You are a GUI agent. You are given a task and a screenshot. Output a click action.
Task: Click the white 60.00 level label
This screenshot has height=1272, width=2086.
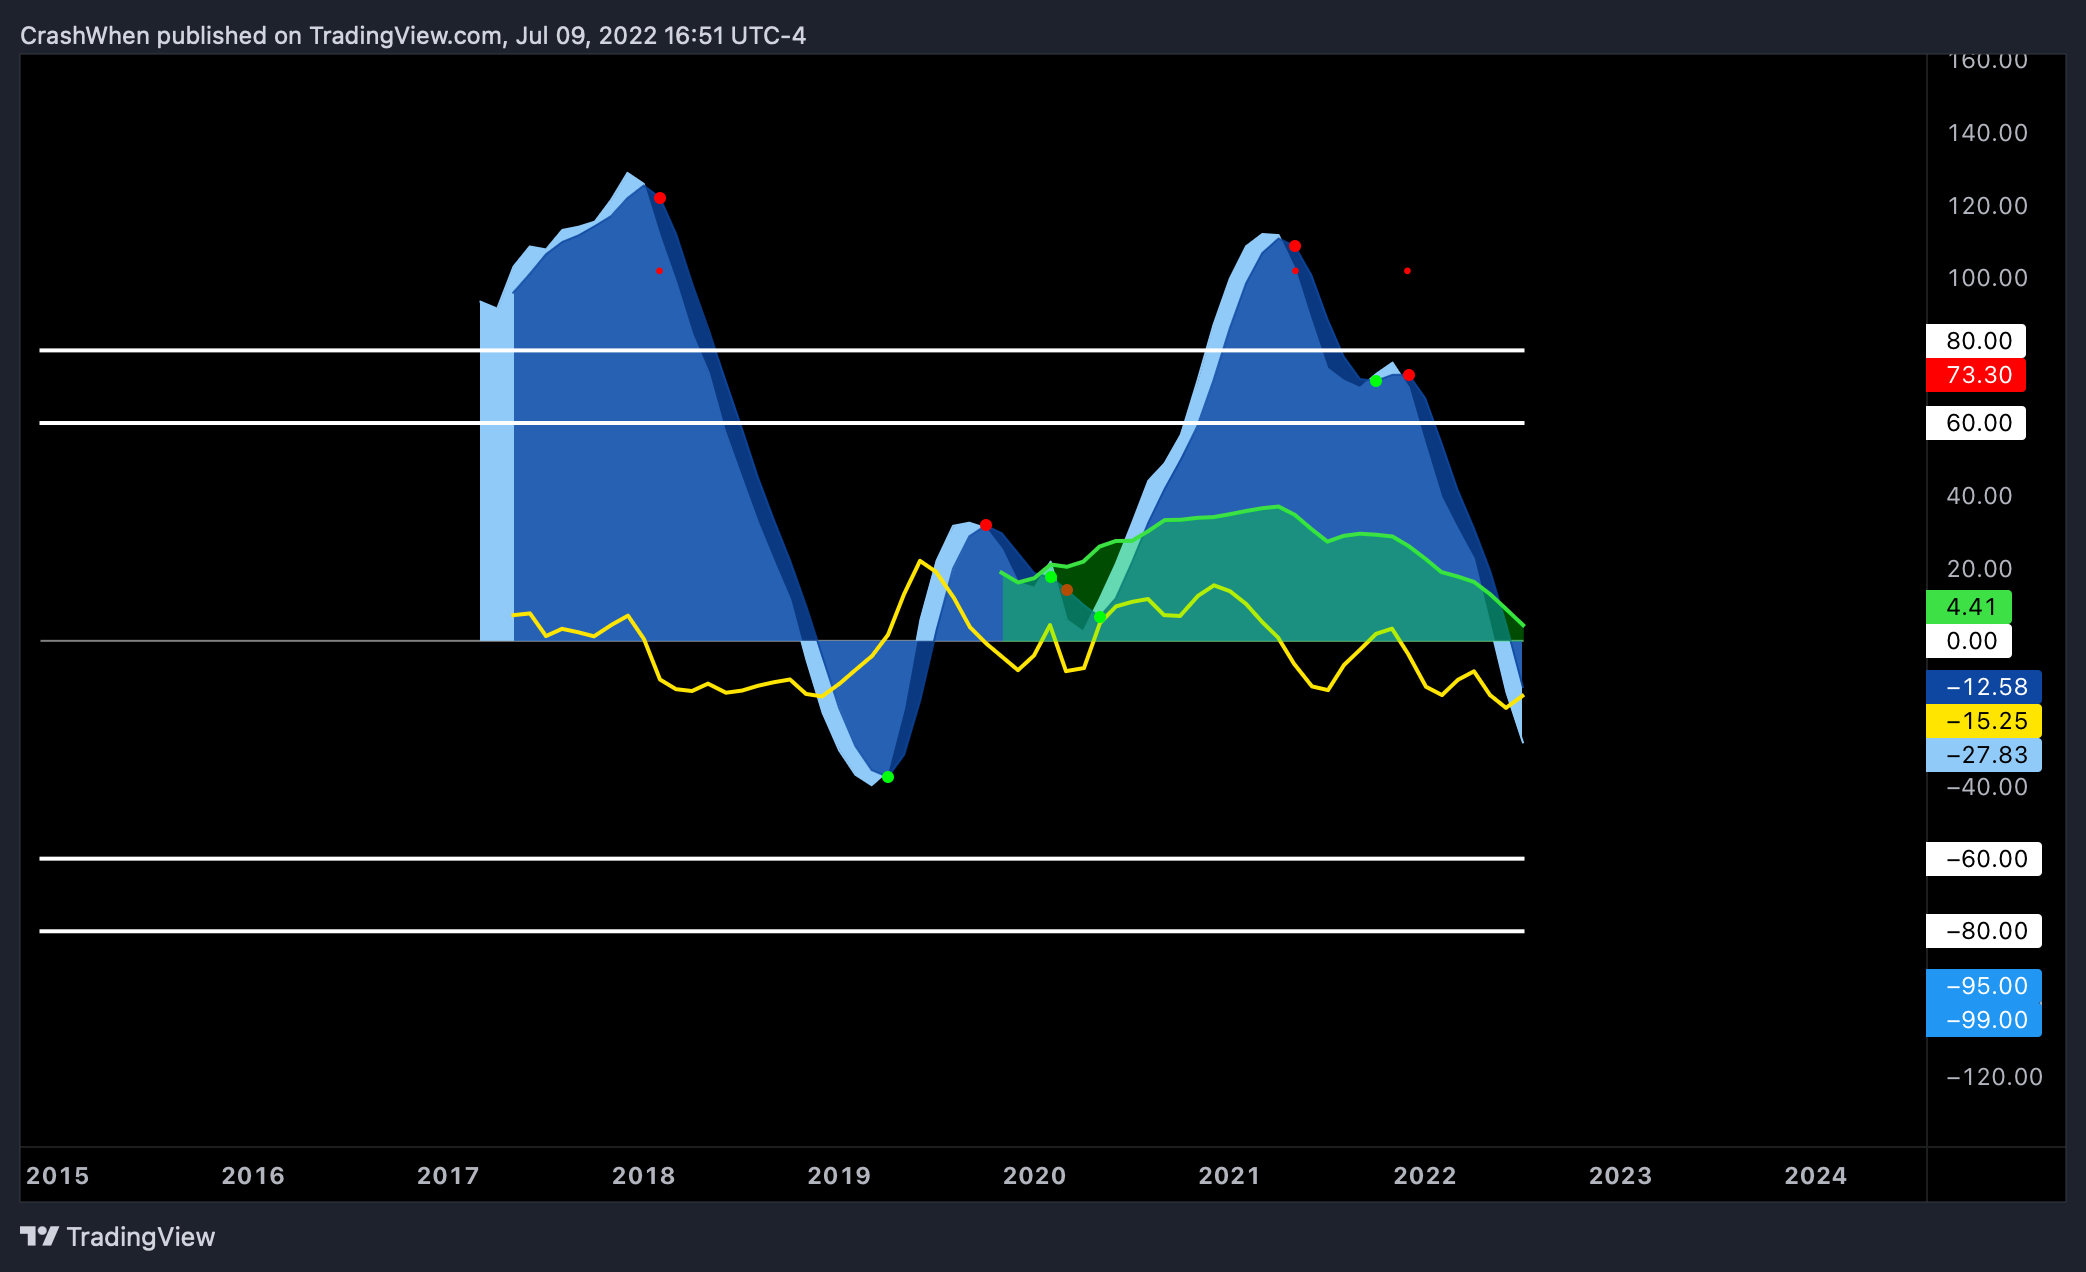[1976, 423]
